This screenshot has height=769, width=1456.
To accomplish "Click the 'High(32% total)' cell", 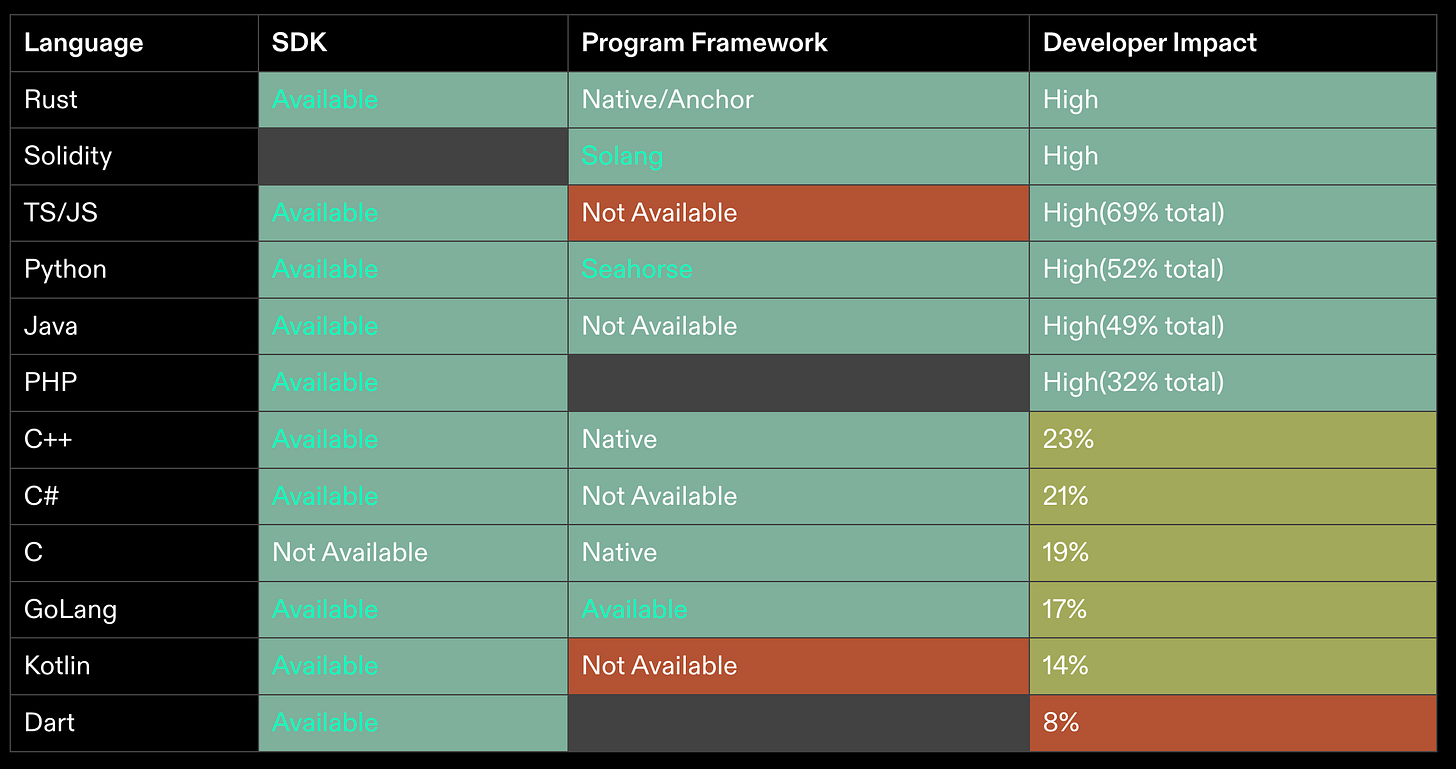I will pos(1233,383).
